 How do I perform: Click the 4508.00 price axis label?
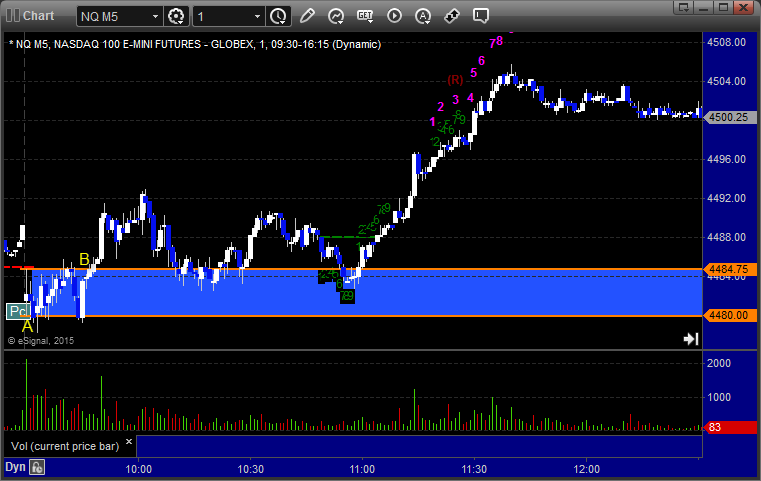pyautogui.click(x=727, y=42)
